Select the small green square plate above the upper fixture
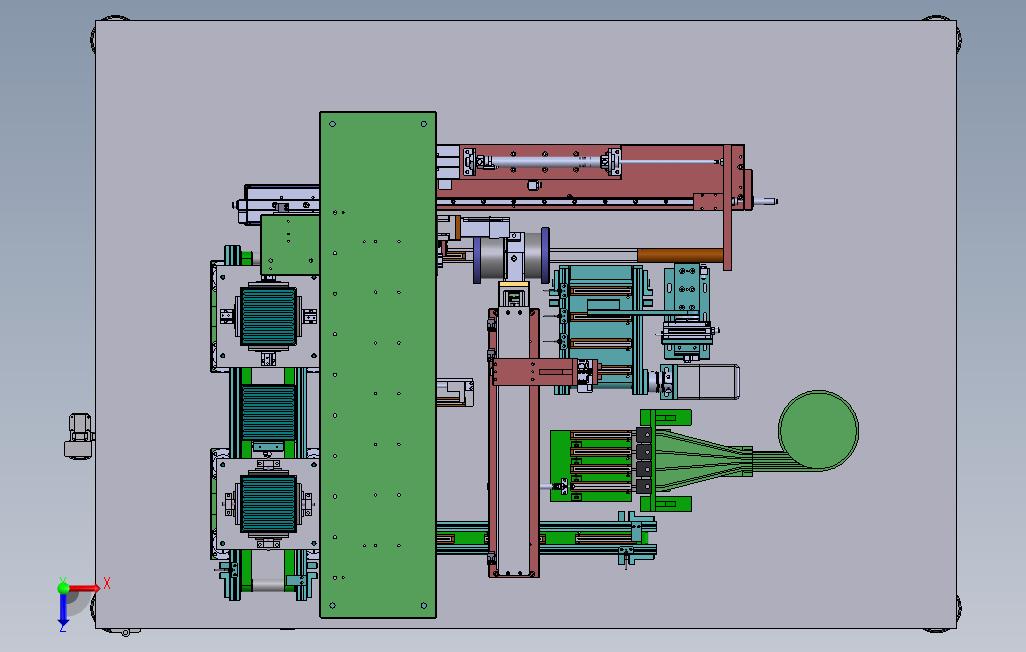This screenshot has width=1026, height=652. 290,245
